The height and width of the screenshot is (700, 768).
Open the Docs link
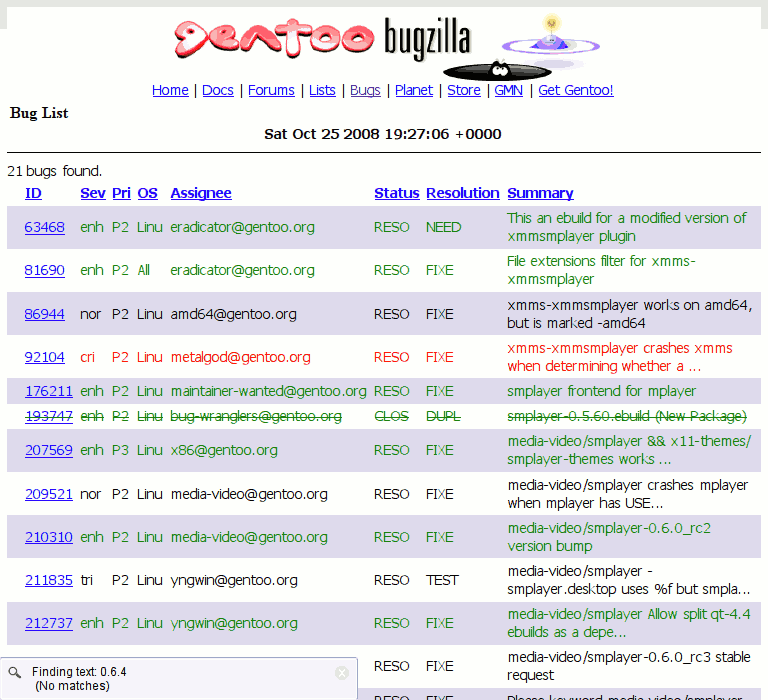[217, 90]
